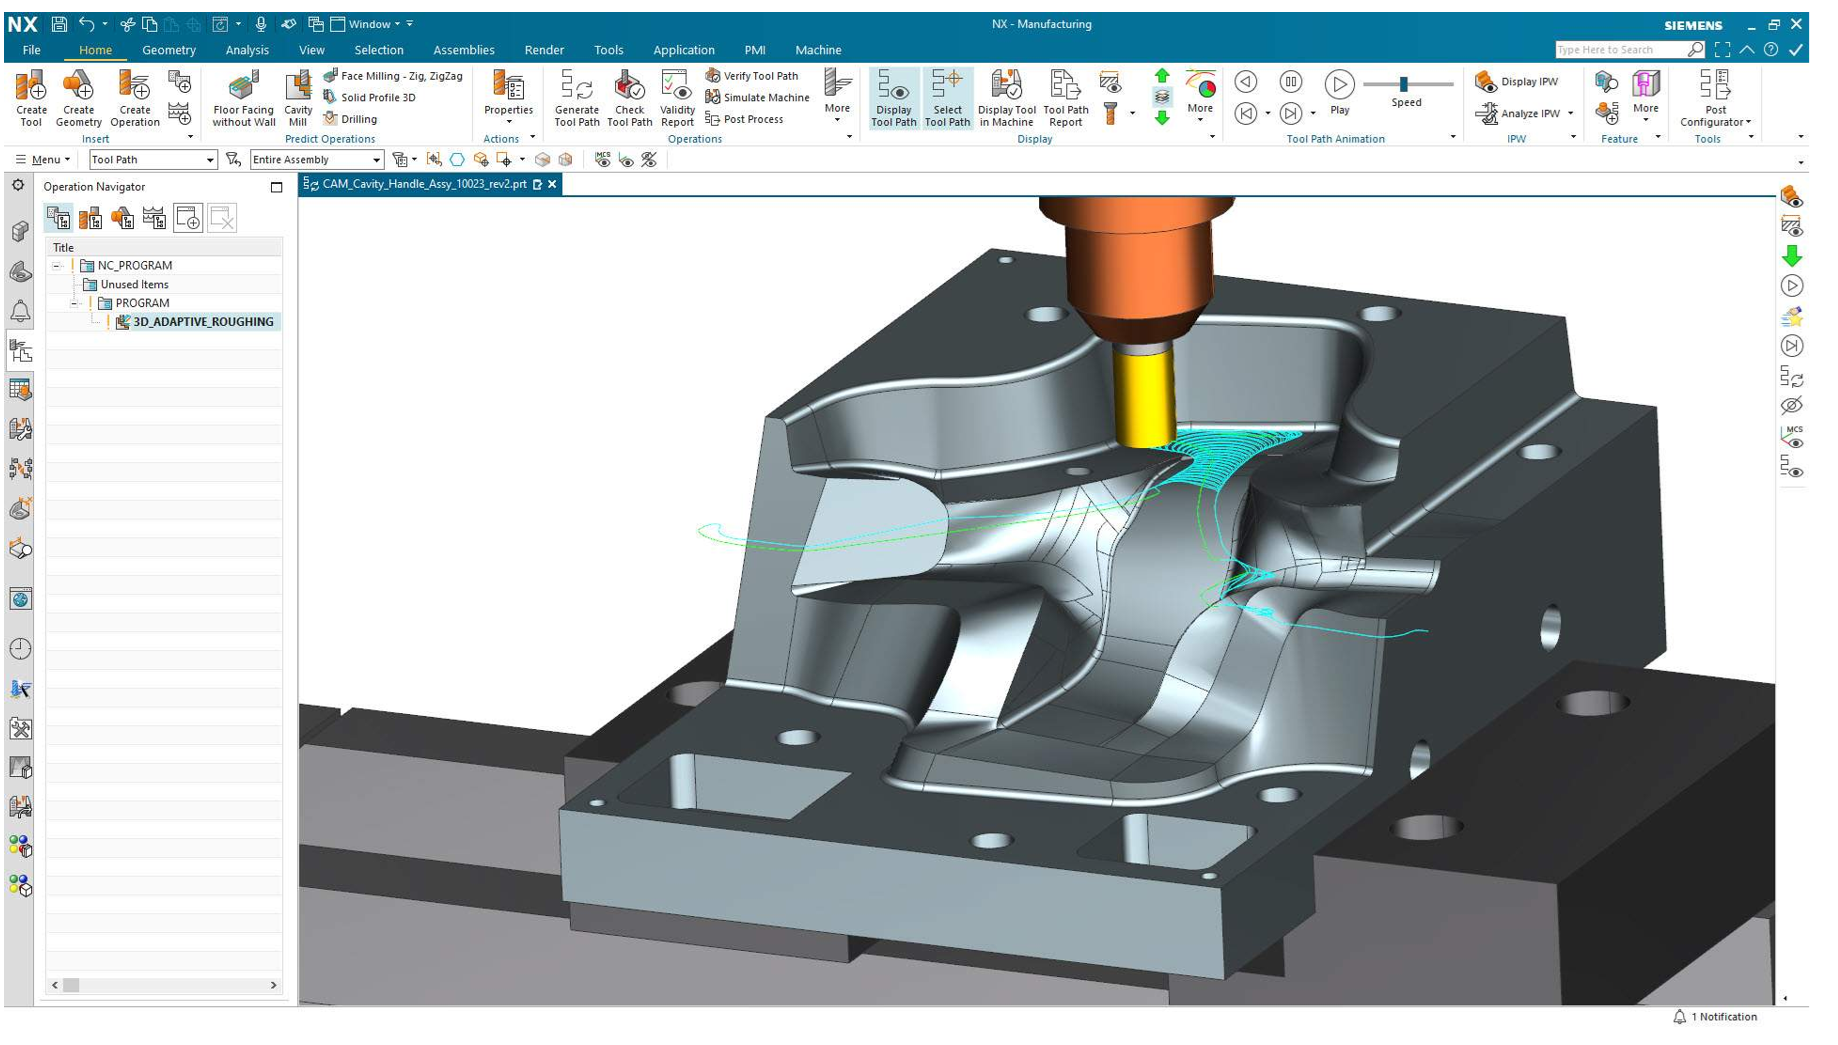Click the search command field
The height and width of the screenshot is (1045, 1838).
(1621, 50)
